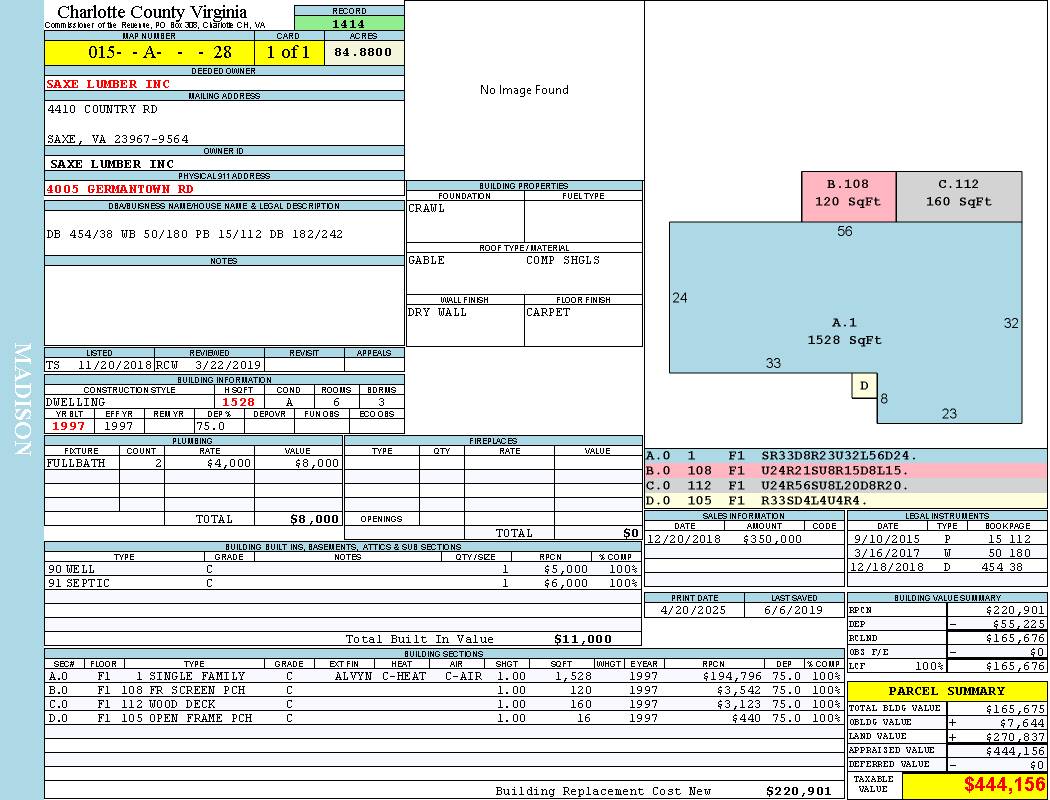Select section D.0 OPEN FRAME PCH row
The height and width of the screenshot is (800, 1050).
pos(444,718)
